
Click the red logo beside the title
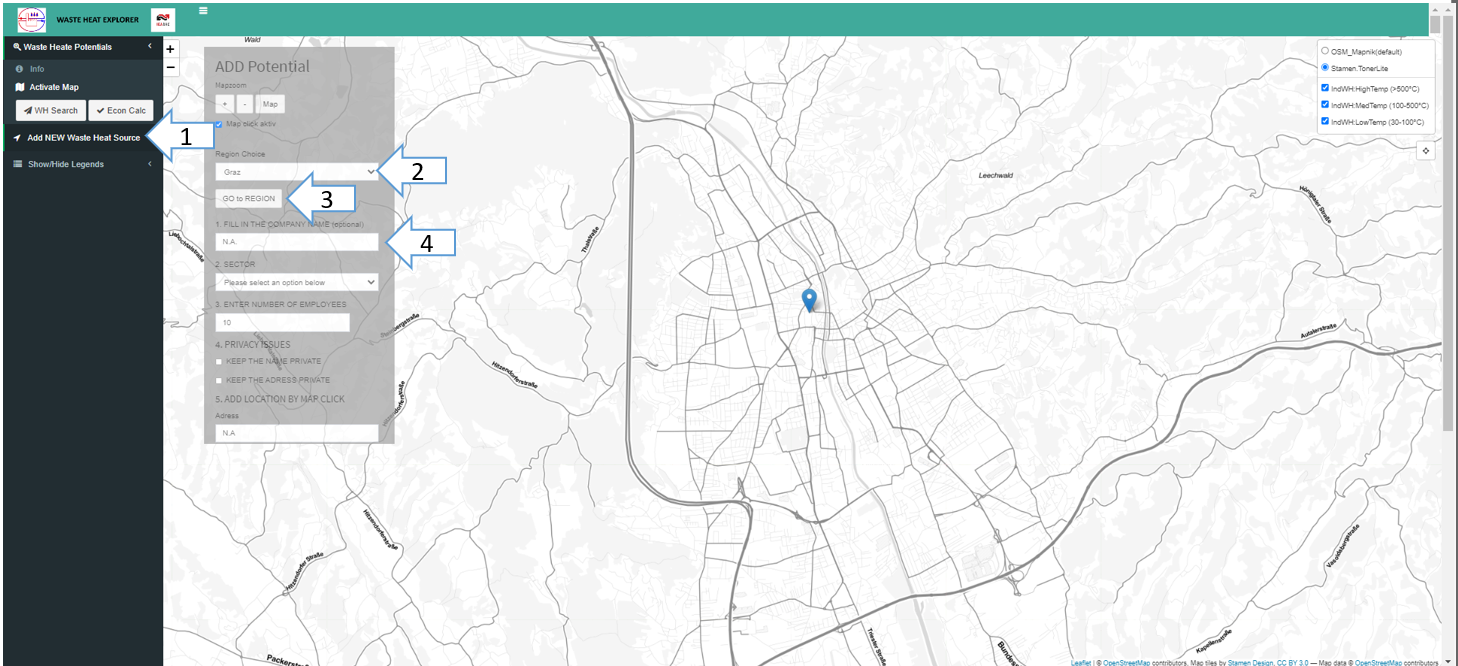tap(162, 20)
